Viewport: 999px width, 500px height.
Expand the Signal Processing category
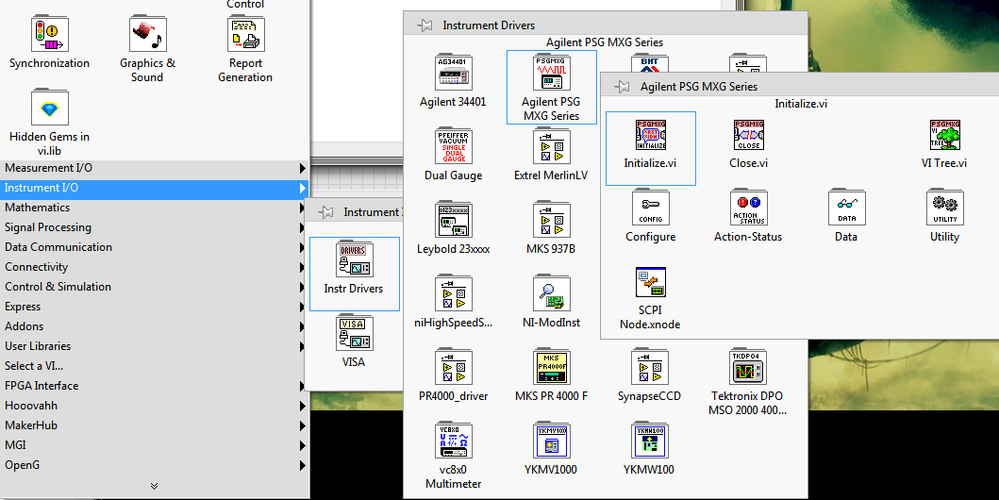click(155, 227)
